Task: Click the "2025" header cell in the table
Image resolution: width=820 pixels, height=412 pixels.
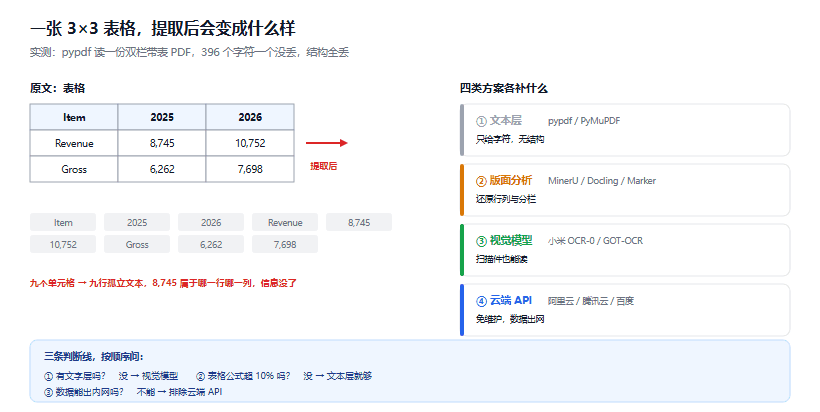Action: coord(162,117)
